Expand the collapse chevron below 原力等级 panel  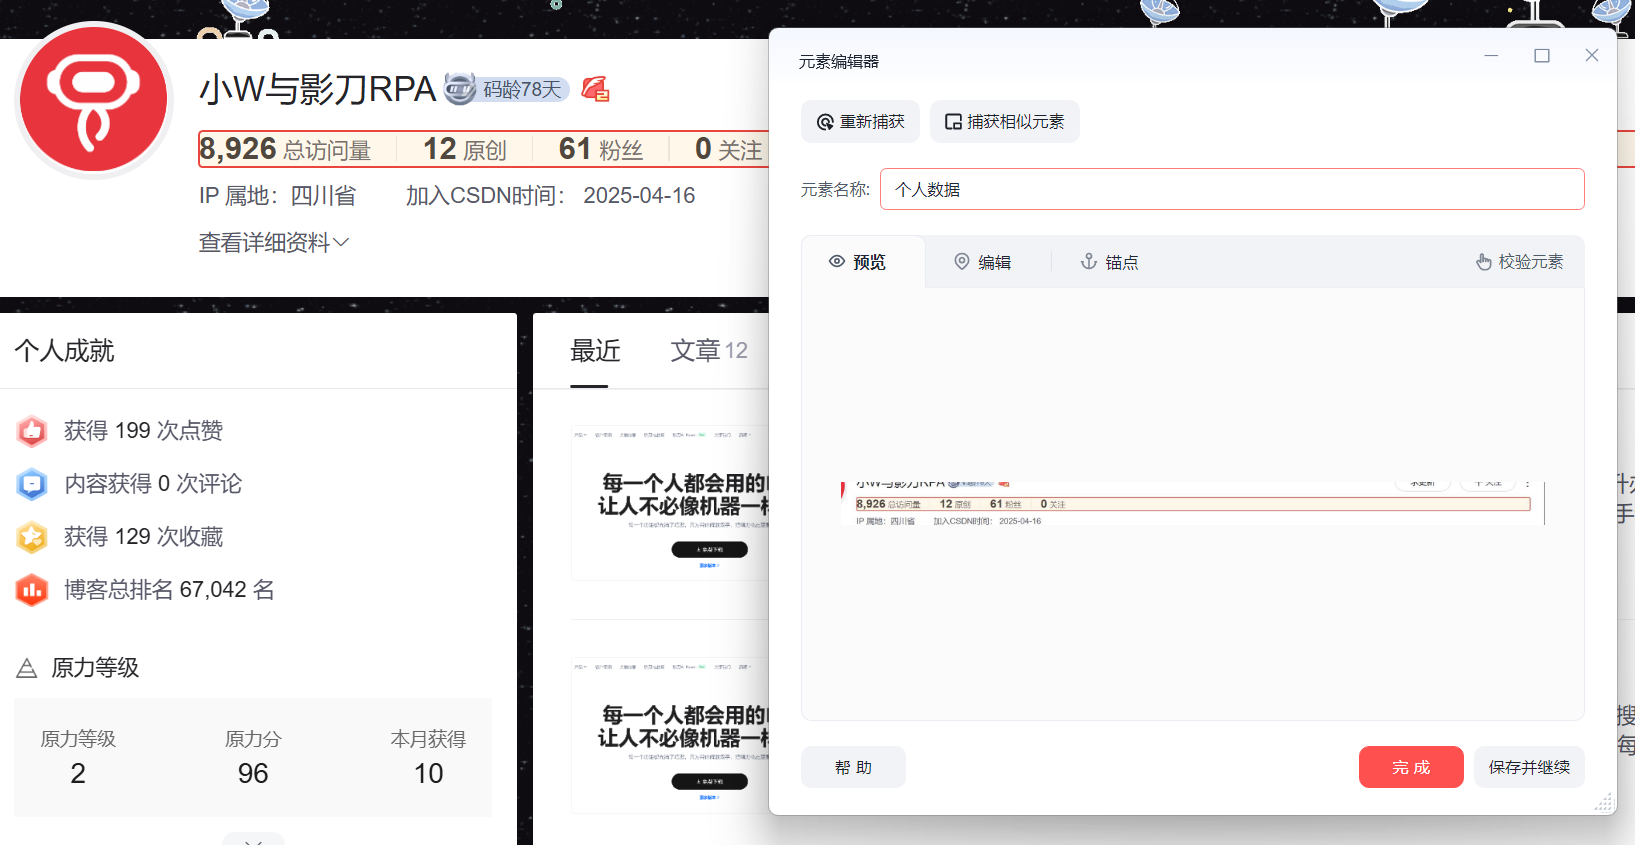pos(253,840)
